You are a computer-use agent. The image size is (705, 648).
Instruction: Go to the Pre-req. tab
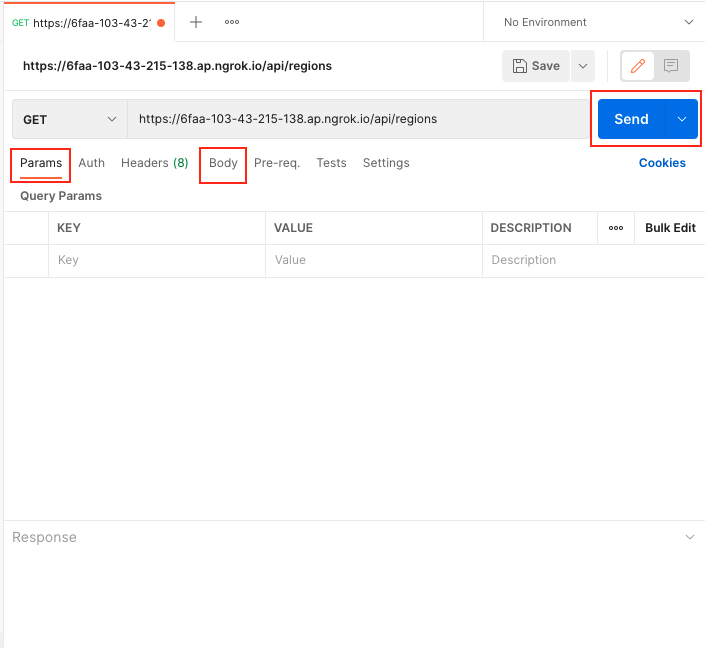click(x=277, y=163)
